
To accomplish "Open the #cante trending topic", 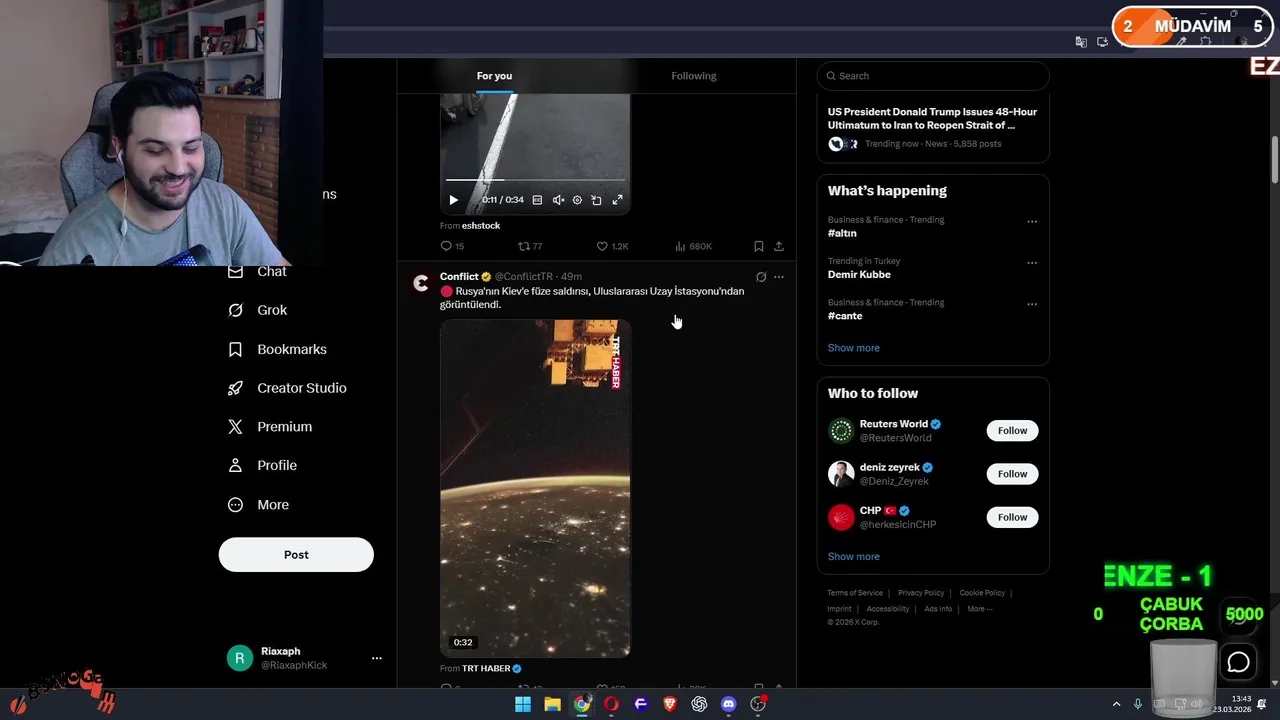I will point(845,316).
